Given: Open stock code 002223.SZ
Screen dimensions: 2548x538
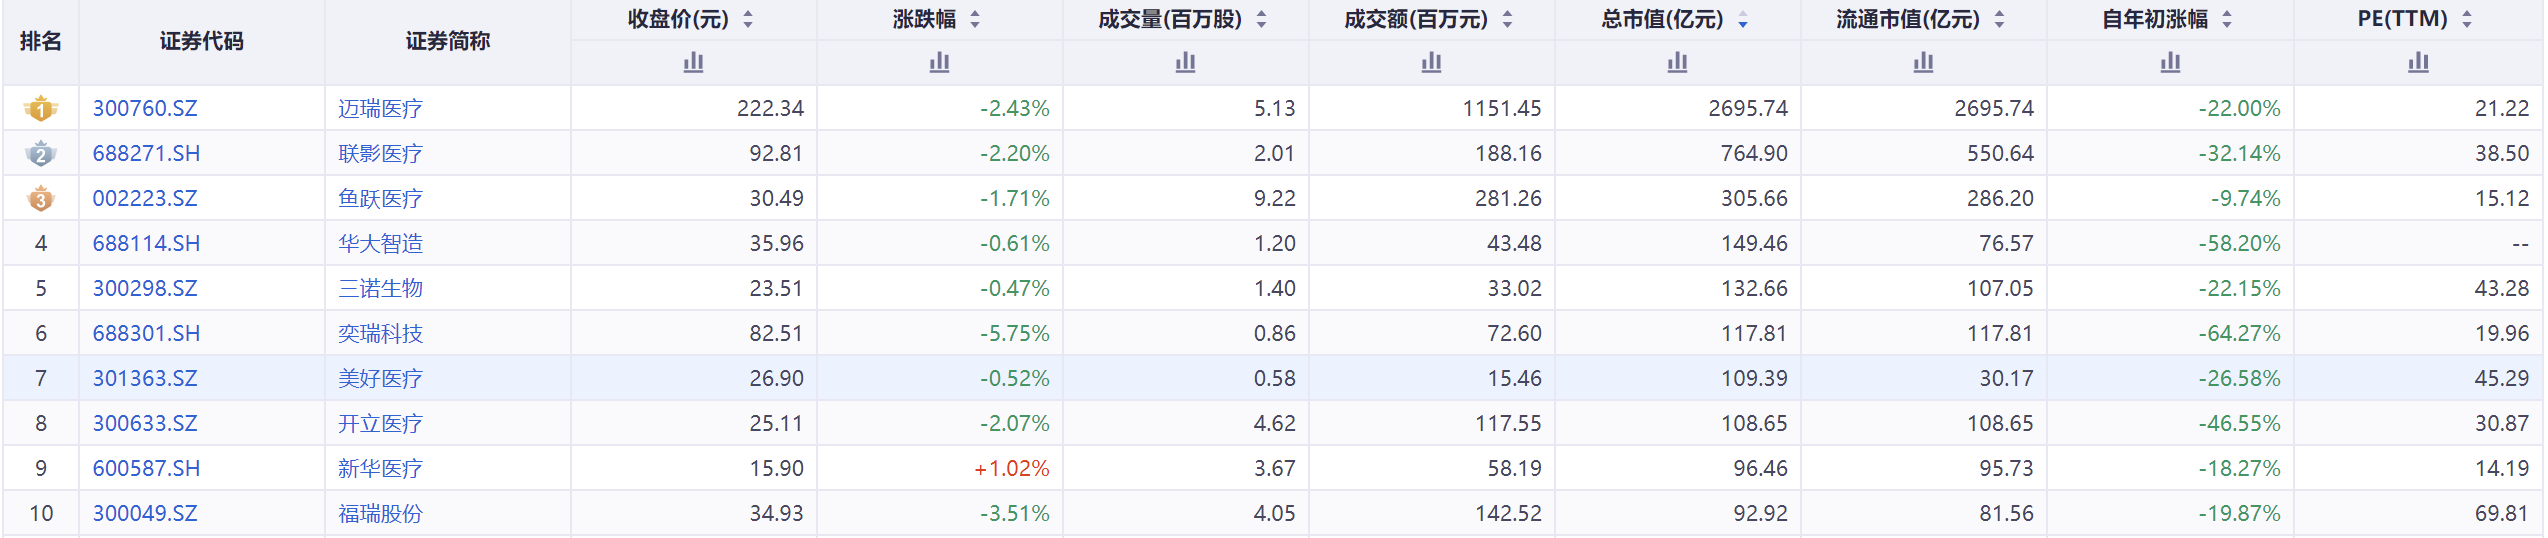Looking at the screenshot, I should [x=145, y=198].
